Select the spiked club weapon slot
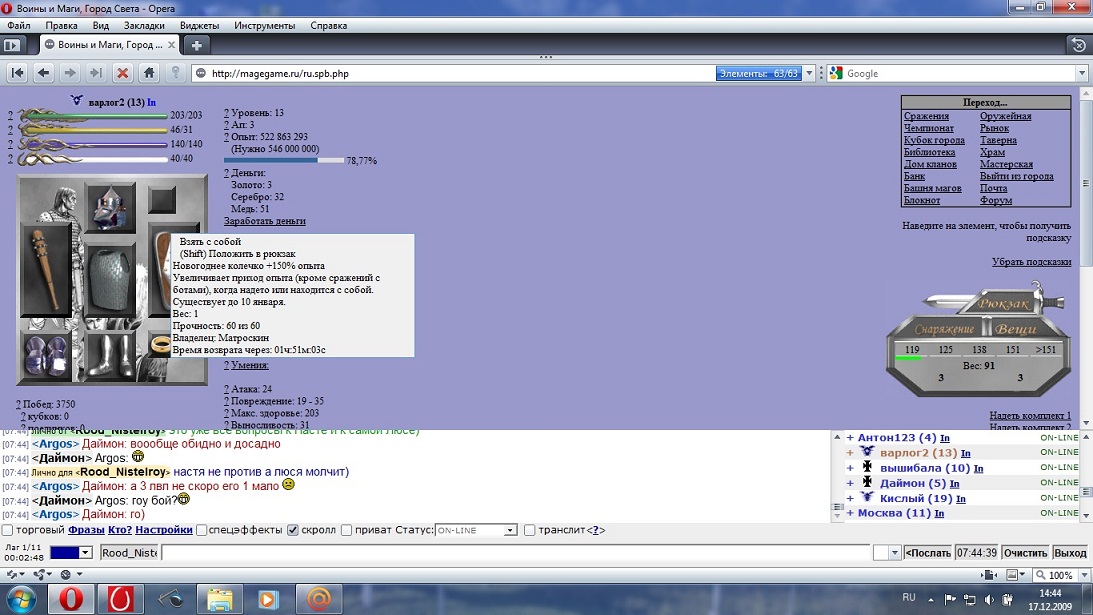1093x615 pixels. (x=46, y=271)
